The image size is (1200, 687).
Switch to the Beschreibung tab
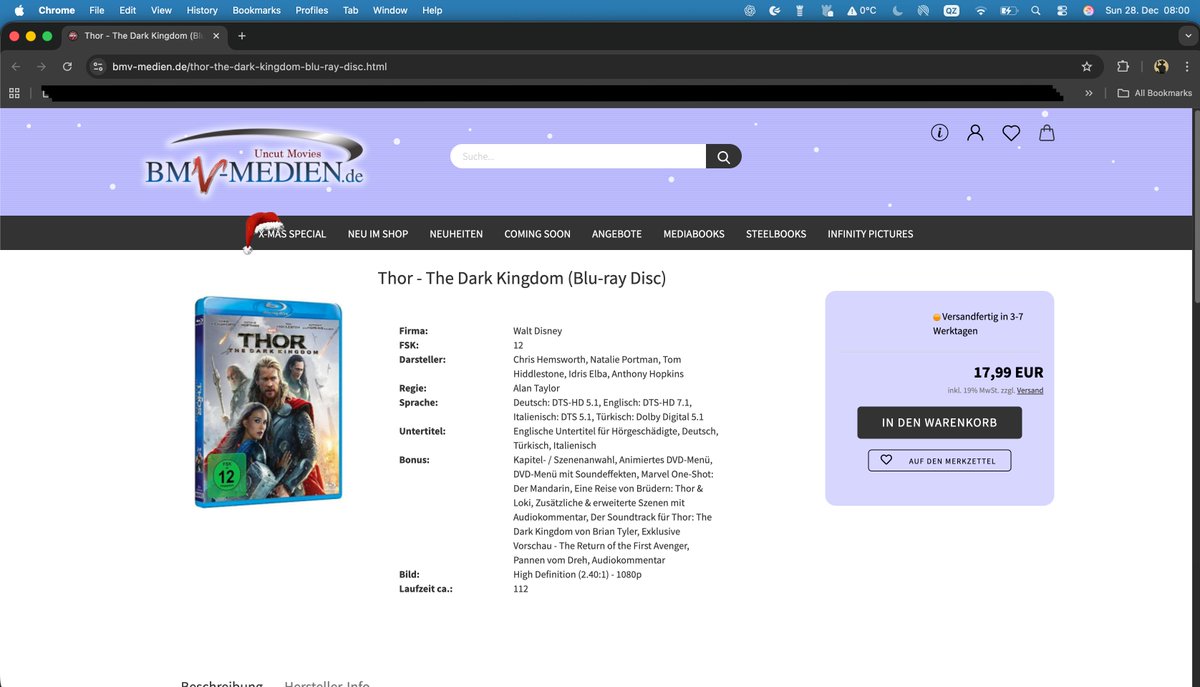[x=221, y=684]
